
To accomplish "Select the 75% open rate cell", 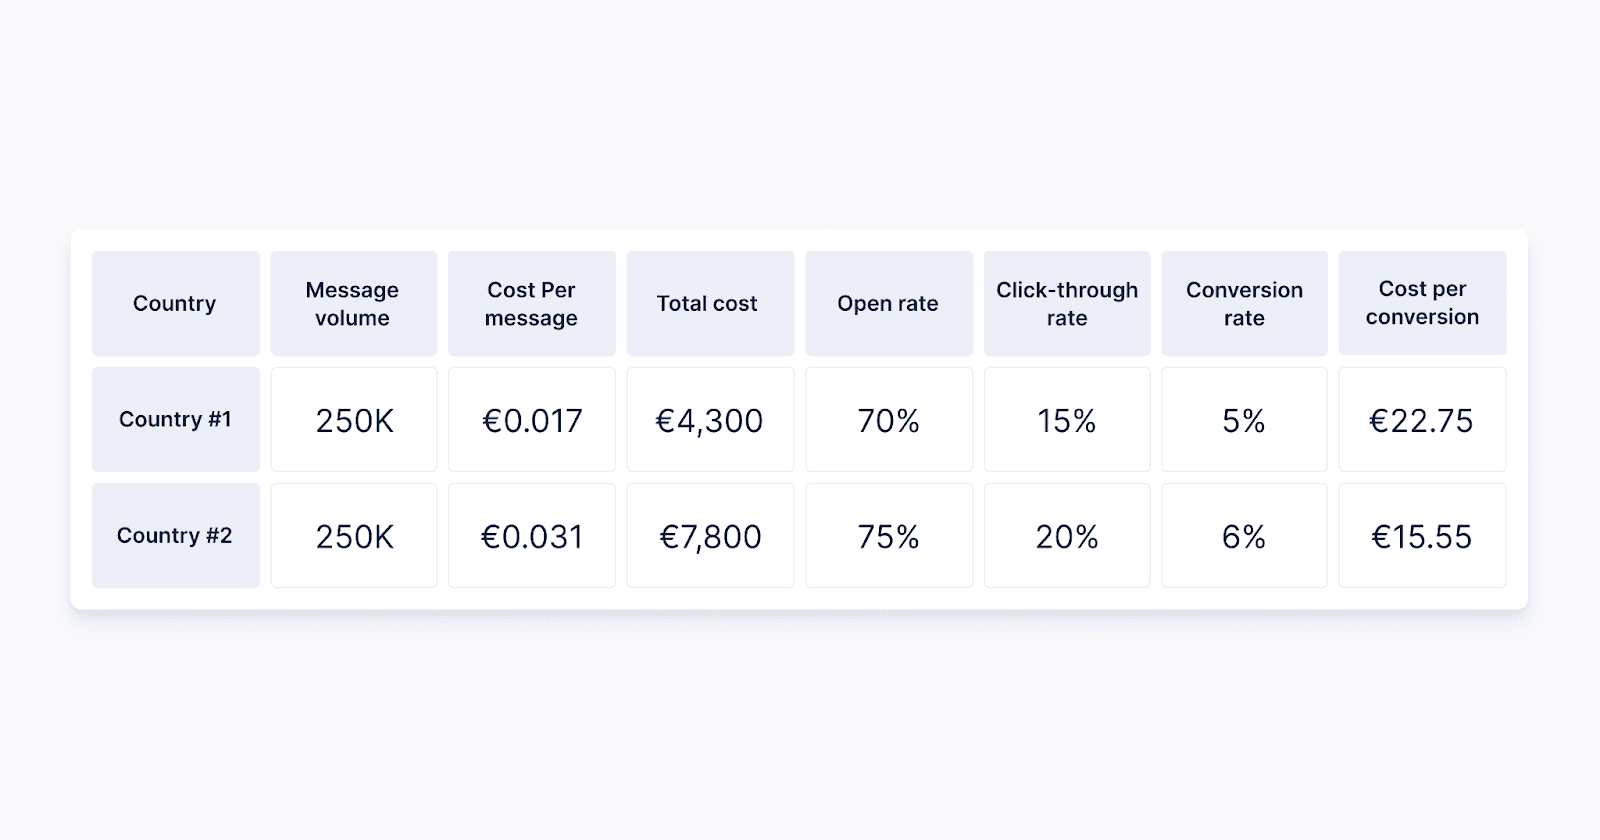I will pyautogui.click(x=888, y=536).
